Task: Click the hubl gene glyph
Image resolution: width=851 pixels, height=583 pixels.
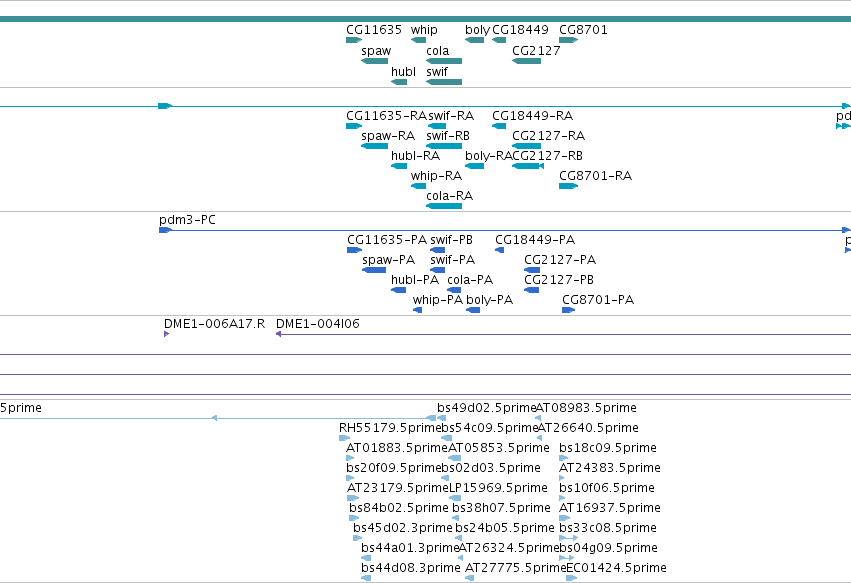Action: coord(399,82)
